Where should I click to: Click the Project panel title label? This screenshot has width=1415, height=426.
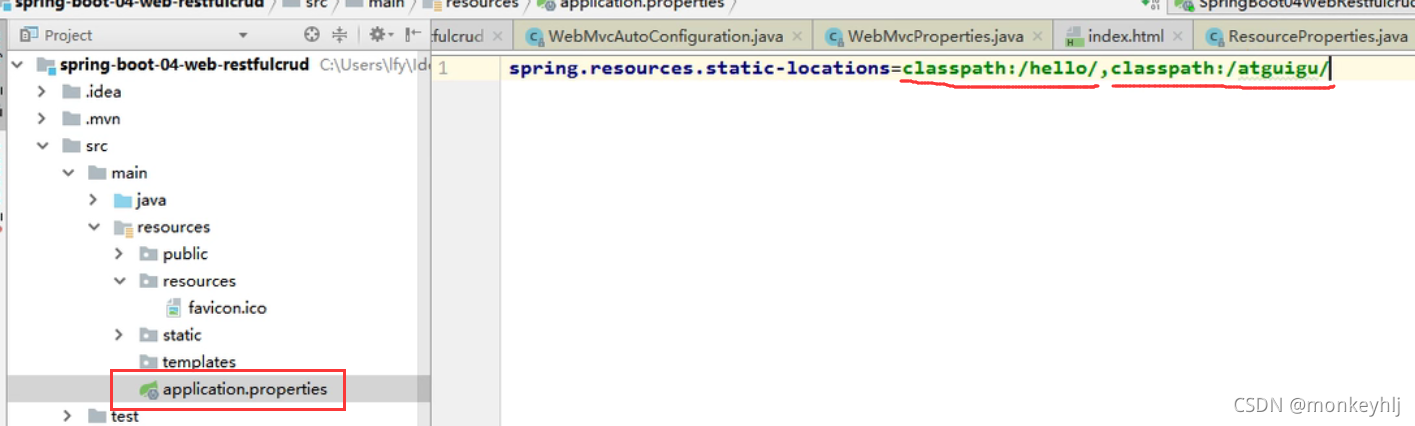[x=68, y=35]
